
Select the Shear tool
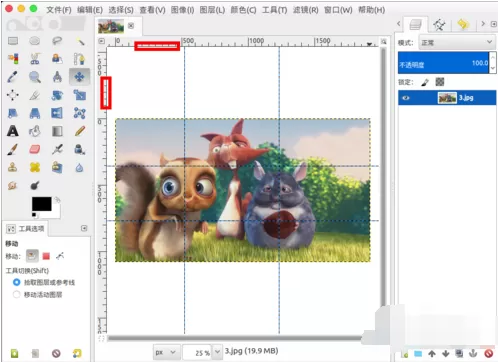13,113
